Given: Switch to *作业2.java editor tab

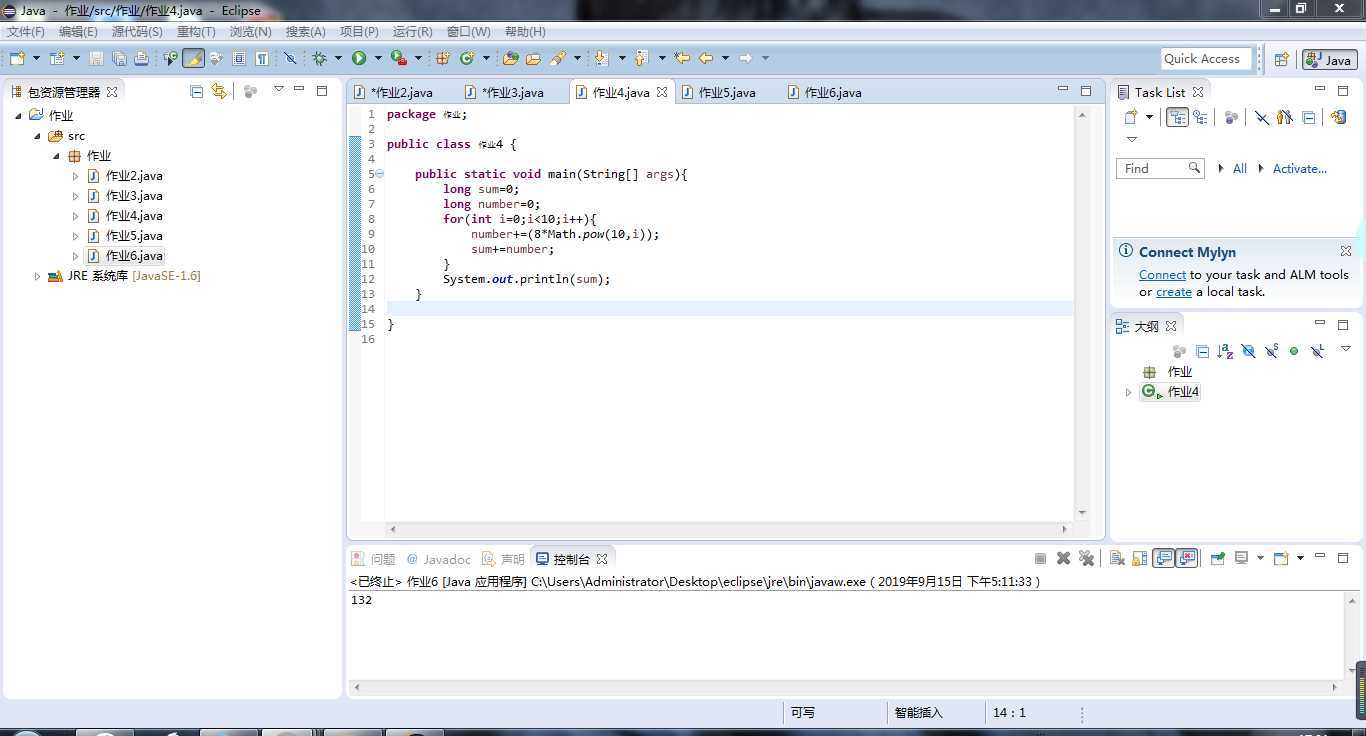Looking at the screenshot, I should [401, 92].
